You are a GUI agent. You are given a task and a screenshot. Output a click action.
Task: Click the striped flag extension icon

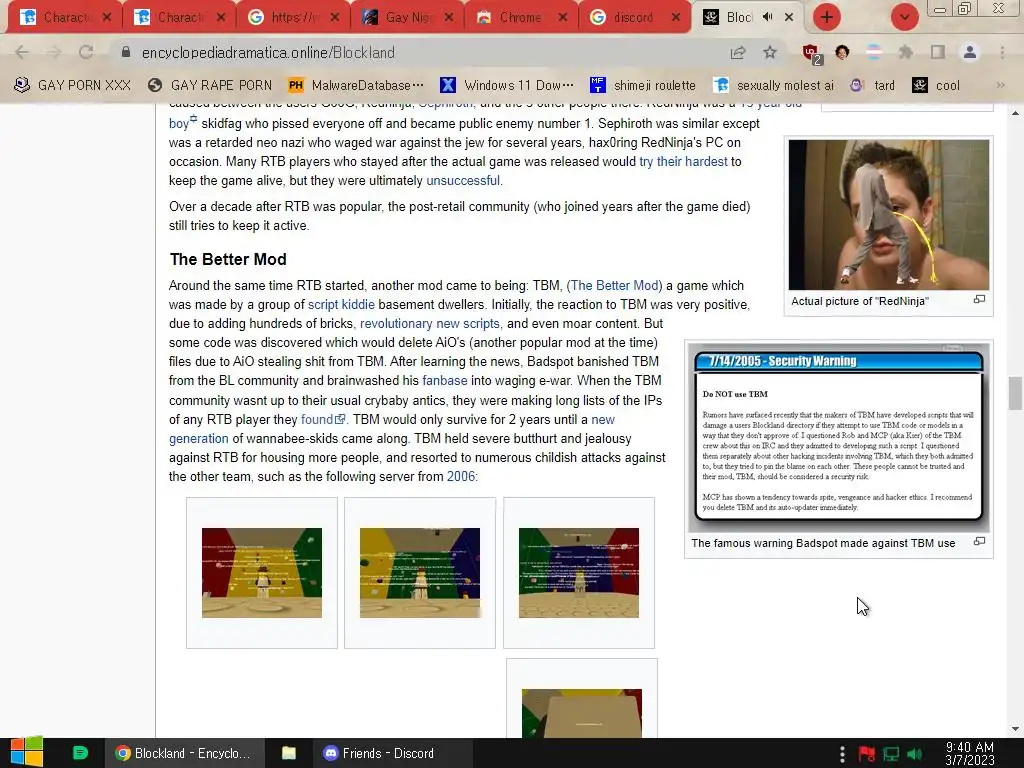873,52
